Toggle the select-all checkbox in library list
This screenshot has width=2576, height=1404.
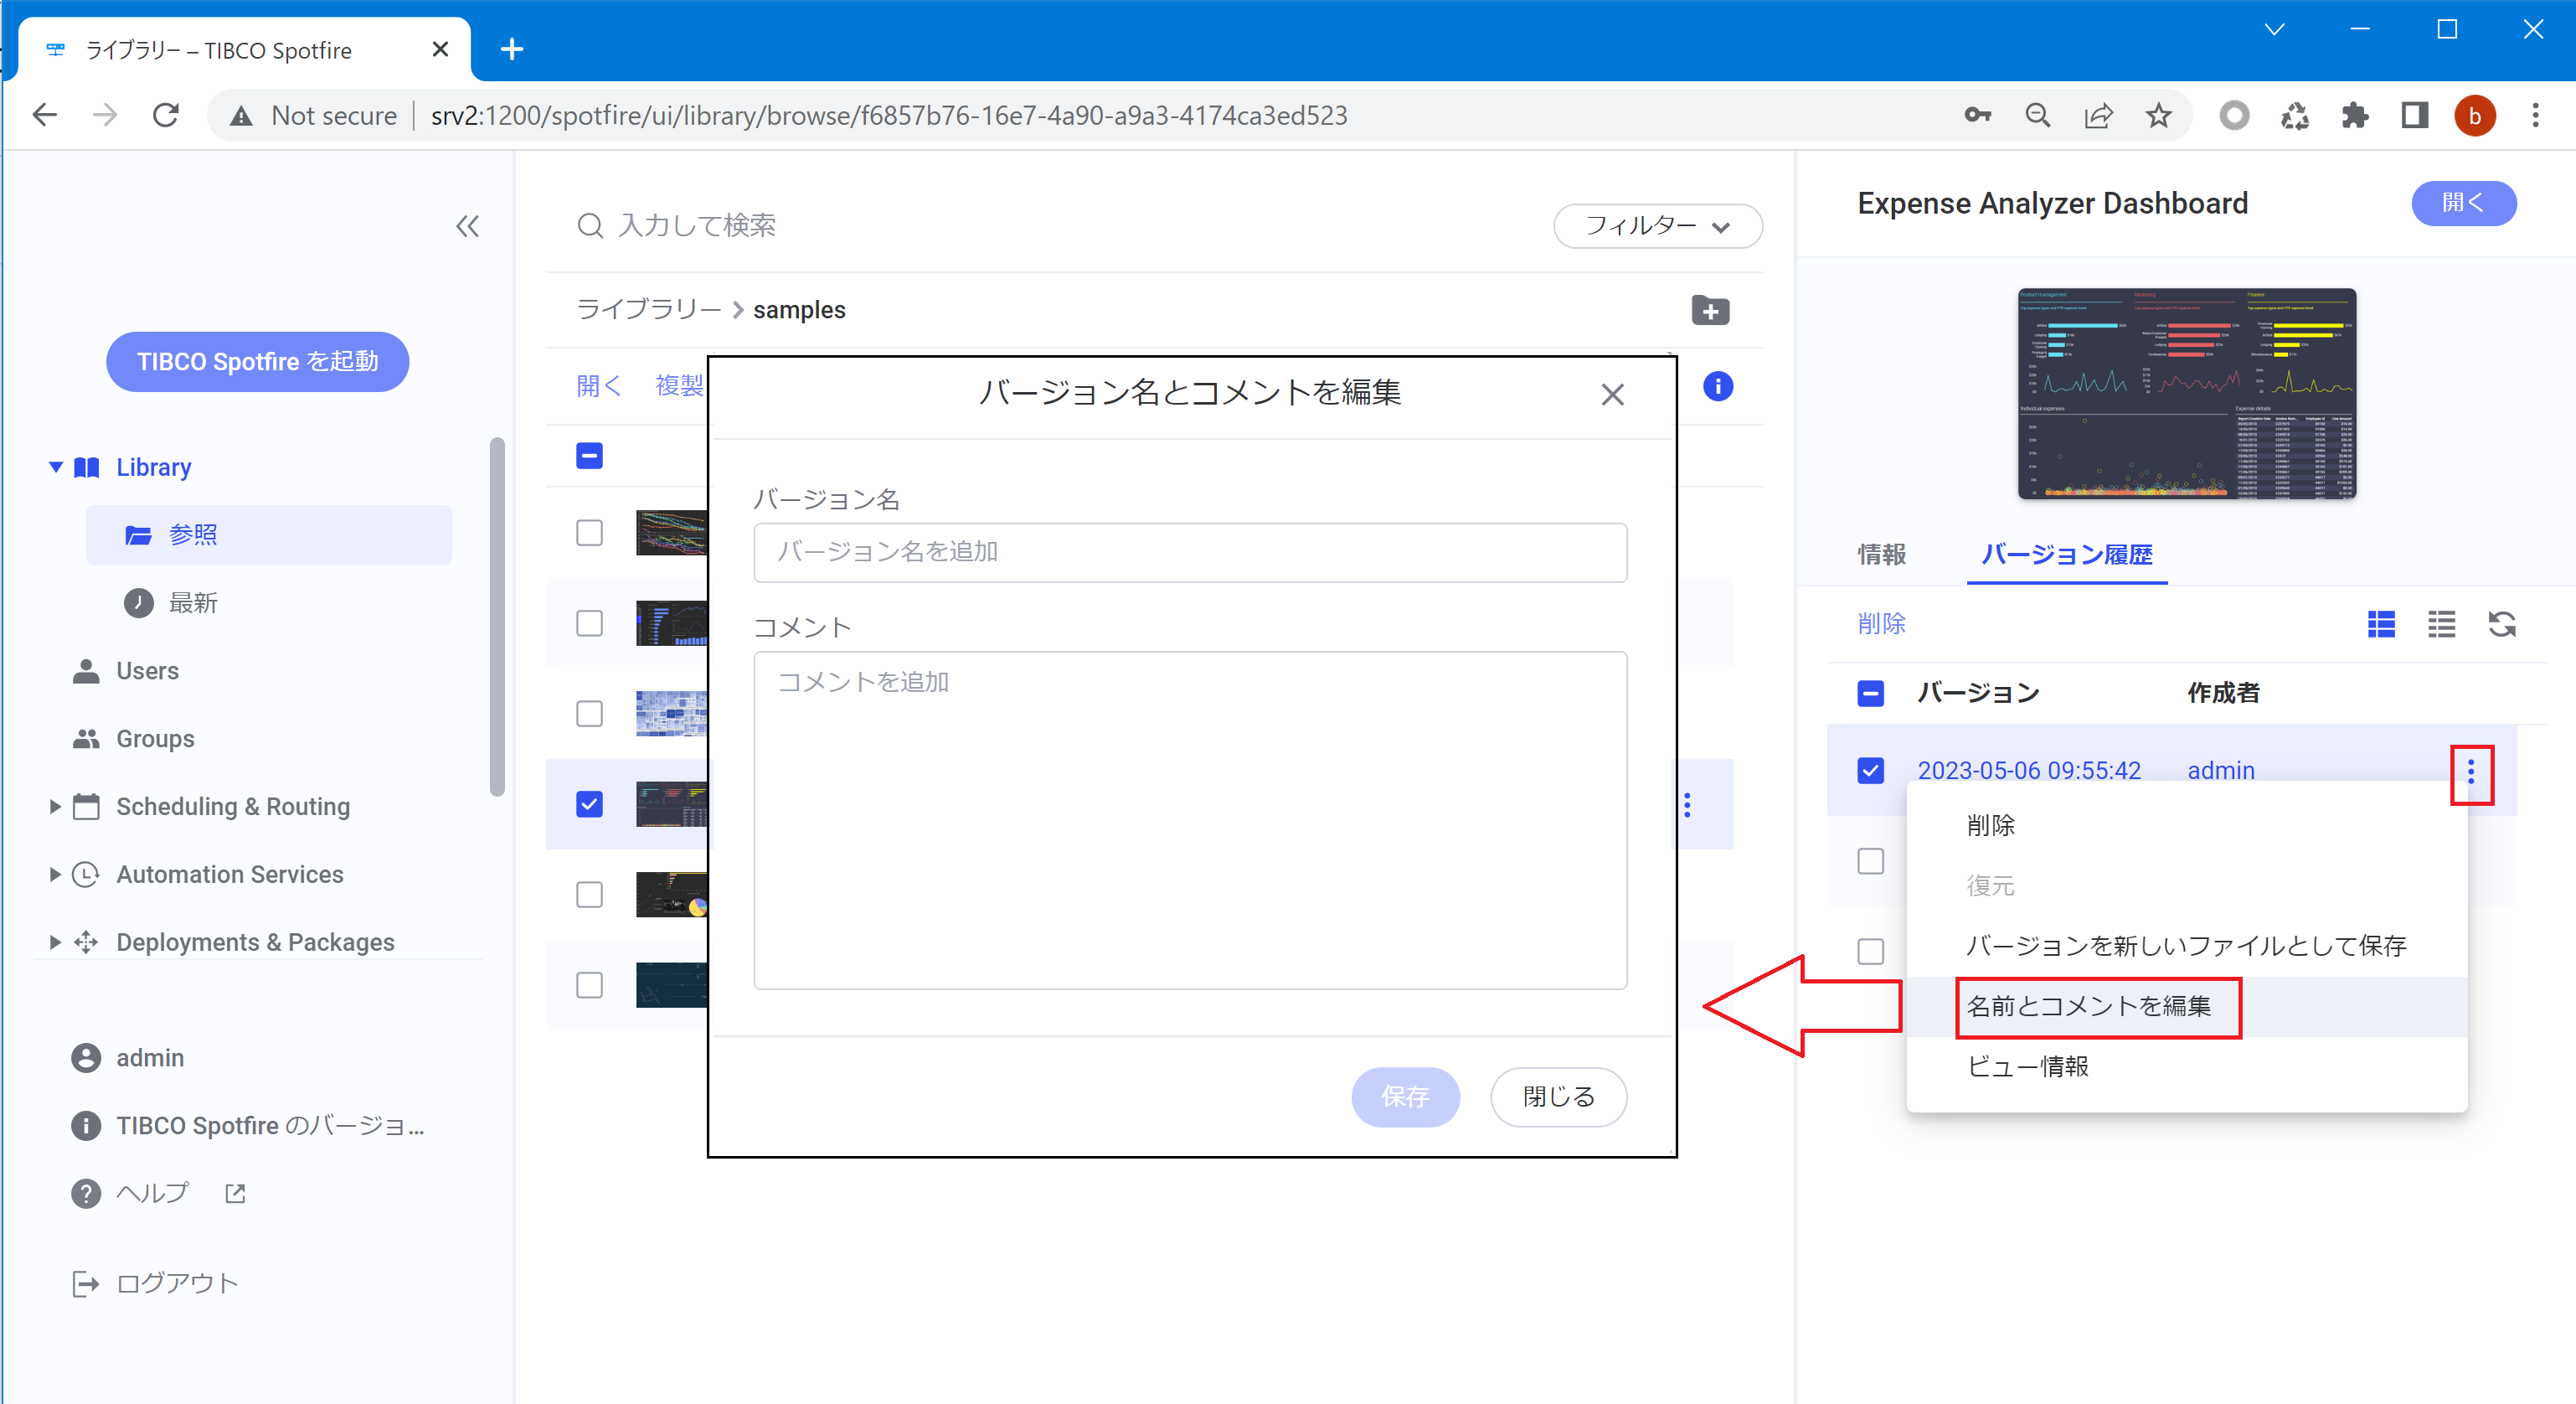coord(589,456)
